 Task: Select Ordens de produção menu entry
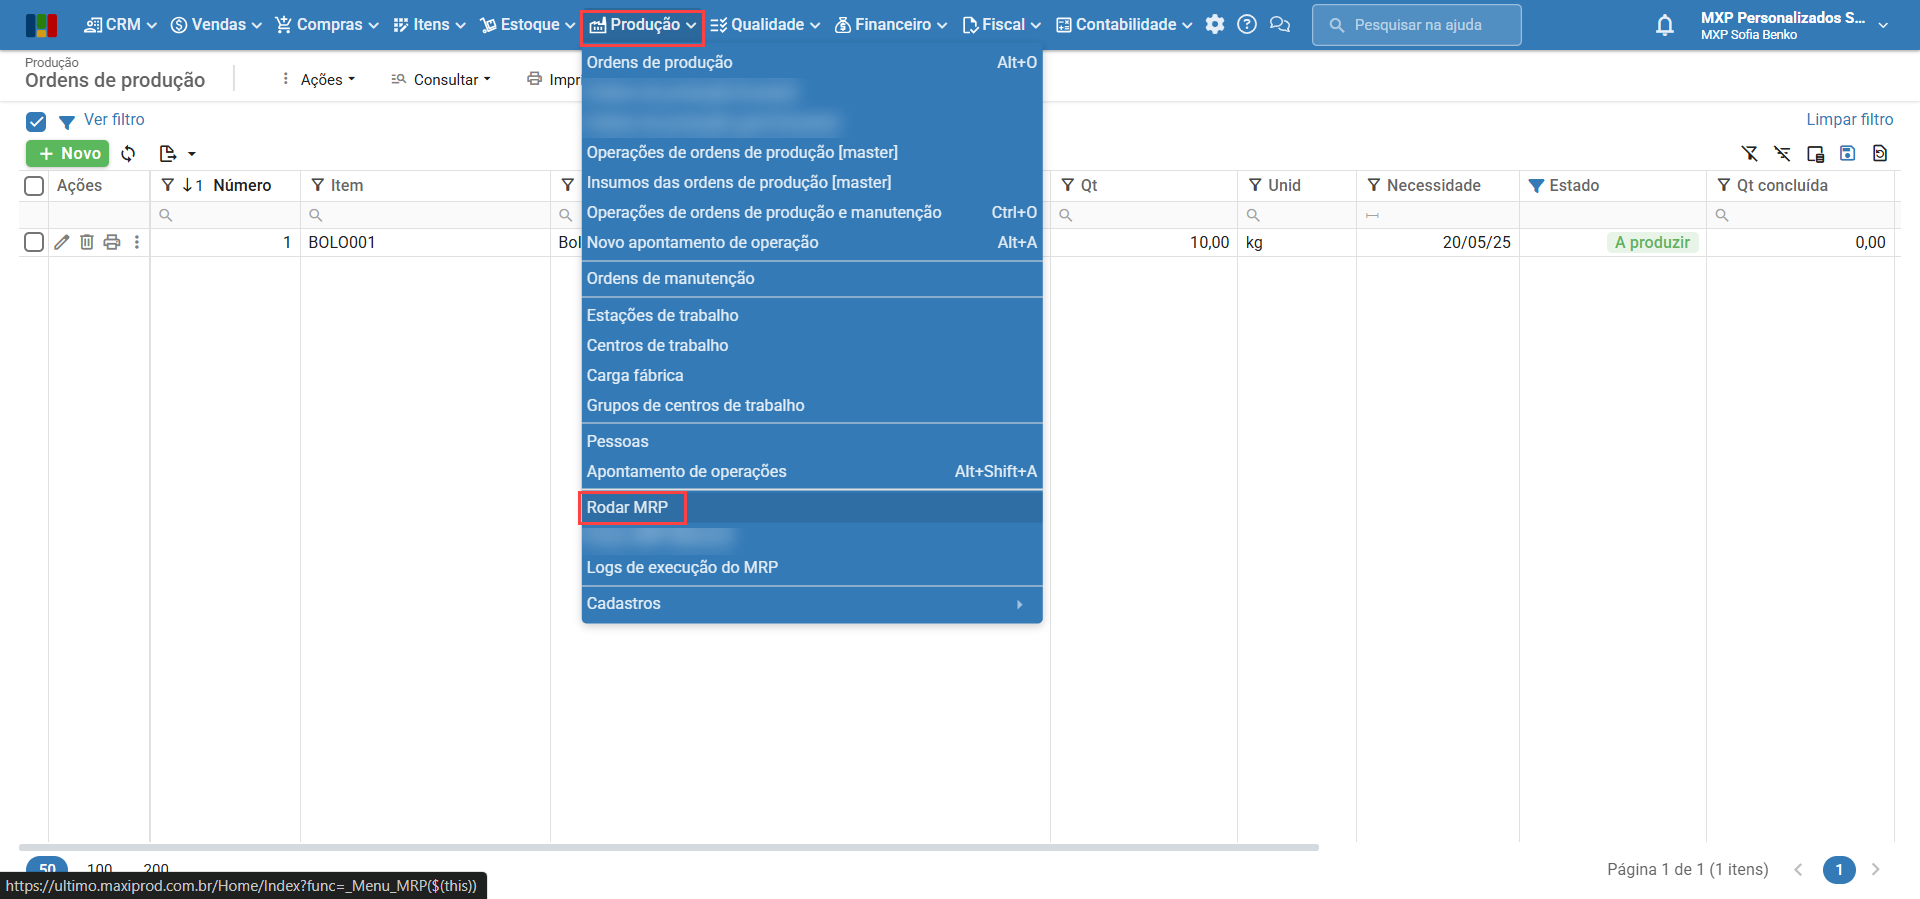pos(811,62)
